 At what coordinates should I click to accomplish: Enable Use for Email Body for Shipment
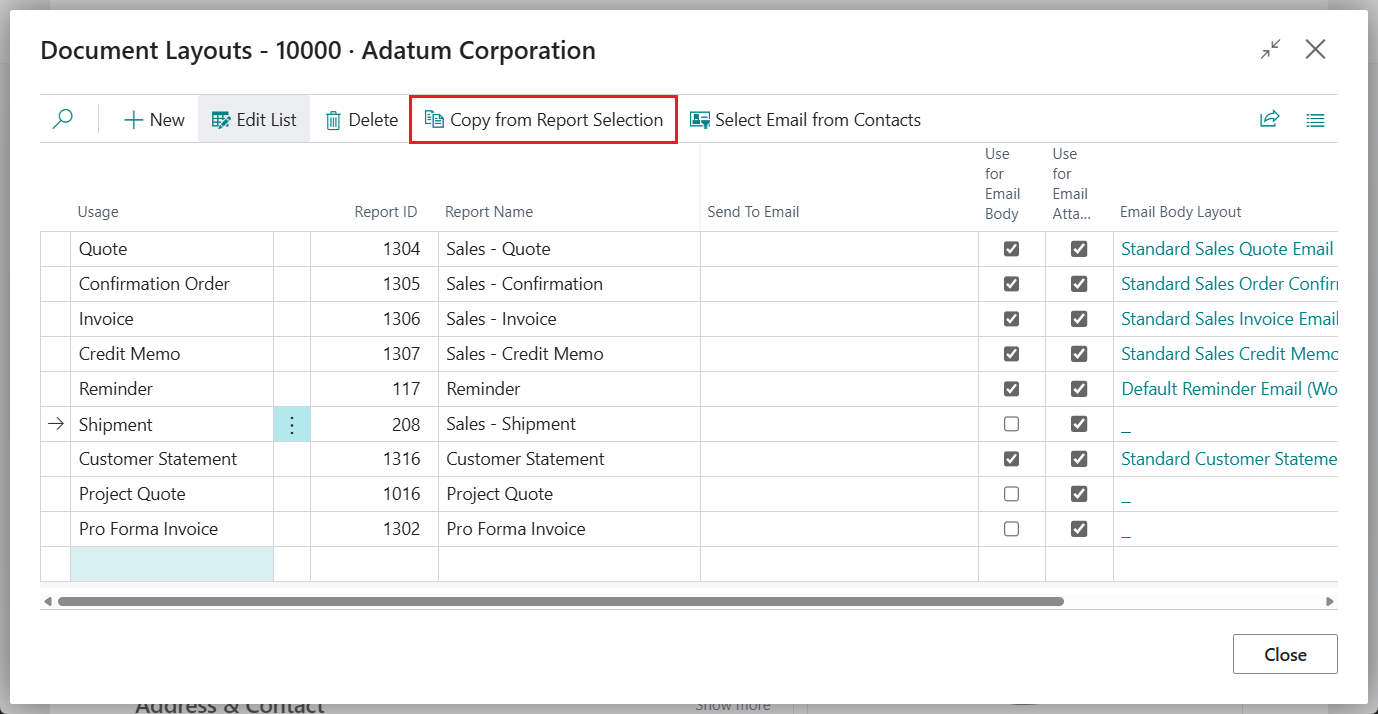click(1010, 423)
